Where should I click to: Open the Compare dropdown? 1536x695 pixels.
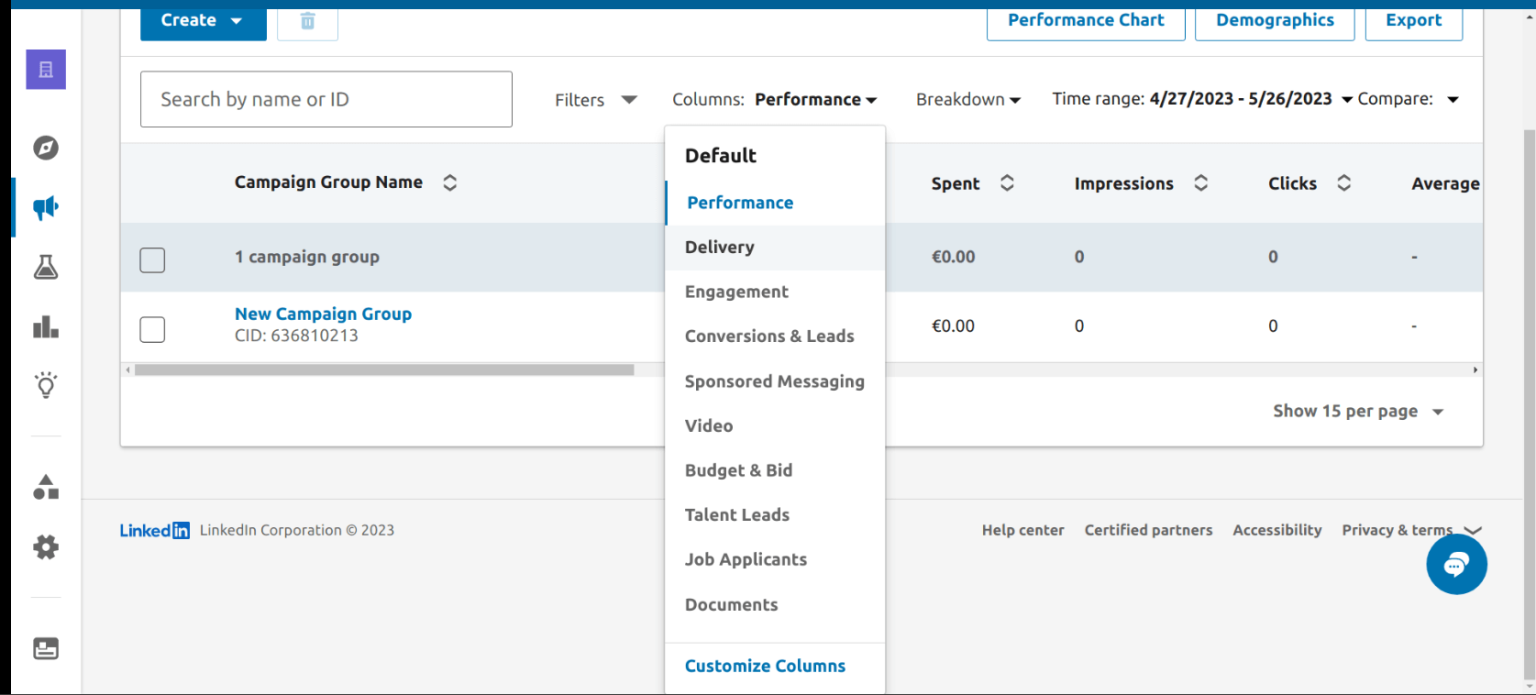tap(1408, 99)
